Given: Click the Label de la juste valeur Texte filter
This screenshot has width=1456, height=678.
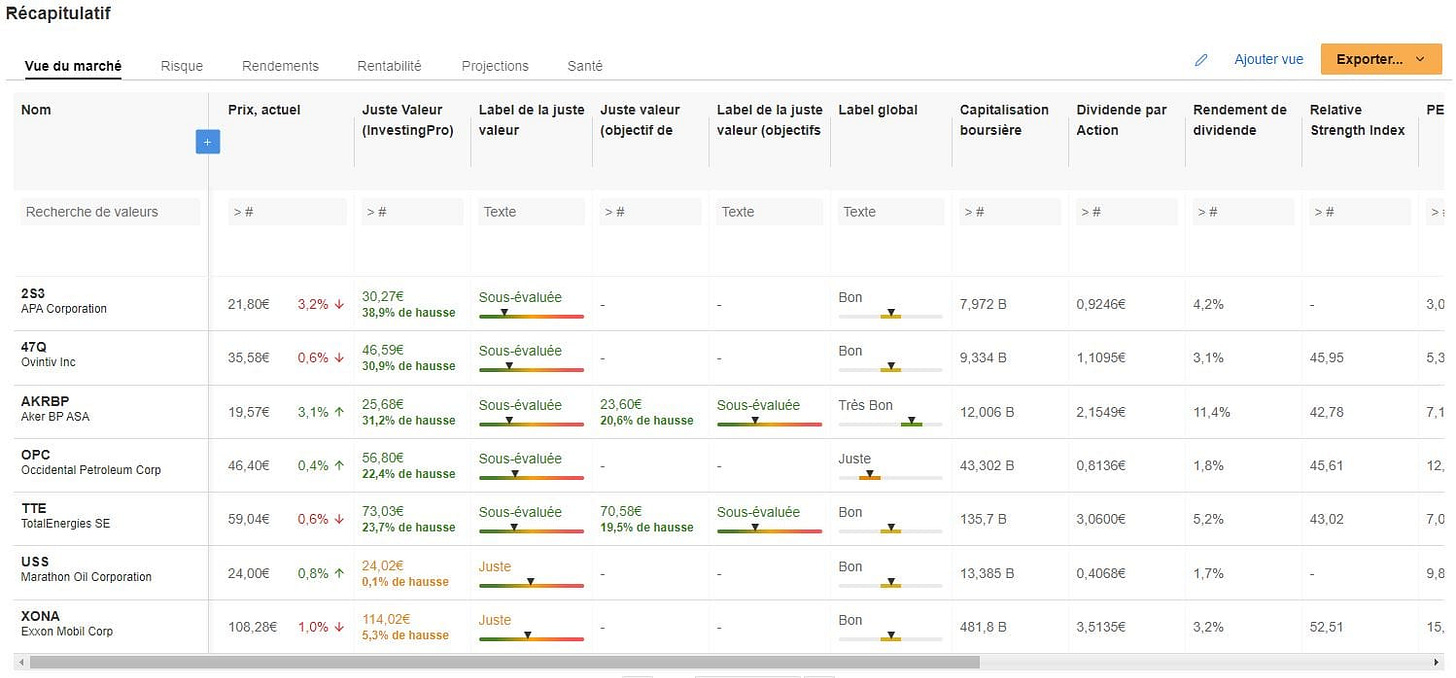Looking at the screenshot, I should [x=531, y=212].
